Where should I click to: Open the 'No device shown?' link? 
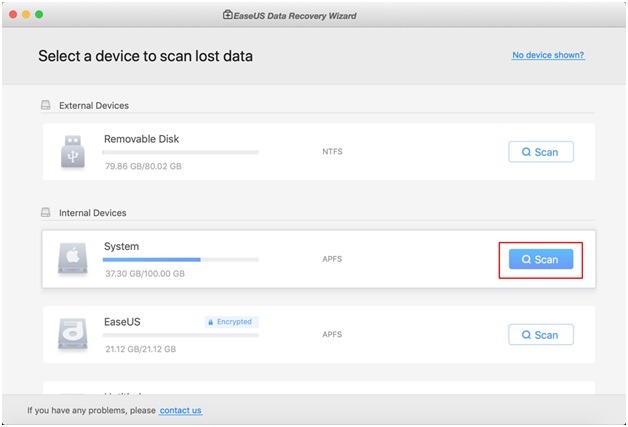548,55
